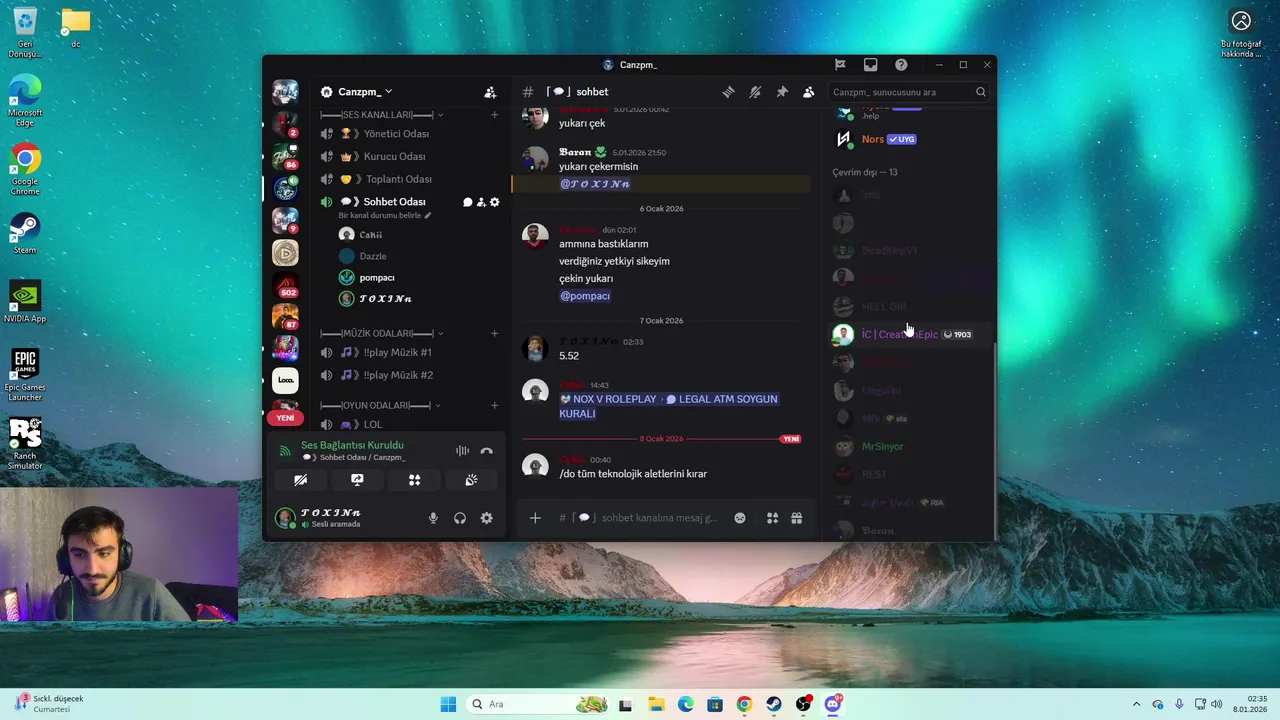1280x720 pixels.
Task: Select member İC | CreationEpic
Action: pyautogui.click(x=908, y=334)
